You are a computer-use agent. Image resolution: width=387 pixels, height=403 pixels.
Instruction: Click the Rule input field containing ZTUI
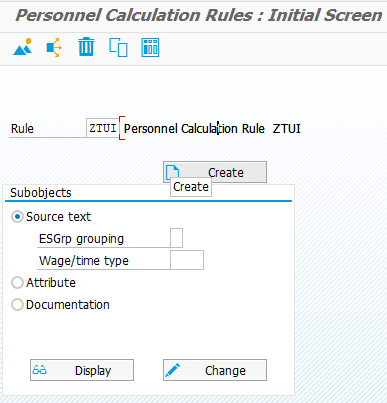(x=103, y=128)
